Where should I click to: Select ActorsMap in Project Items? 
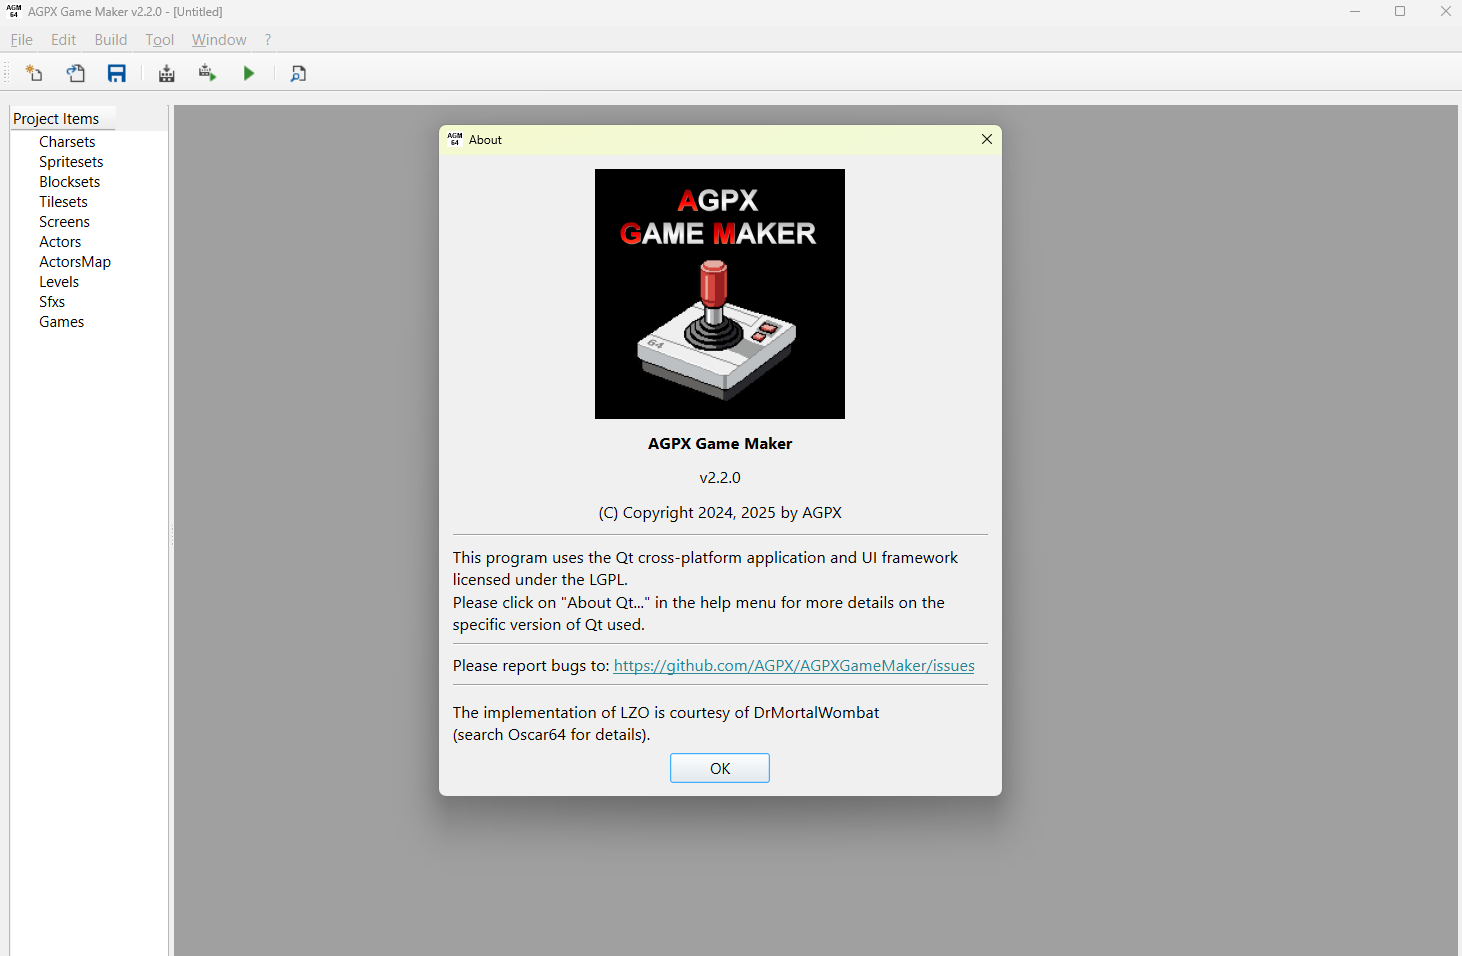(75, 262)
